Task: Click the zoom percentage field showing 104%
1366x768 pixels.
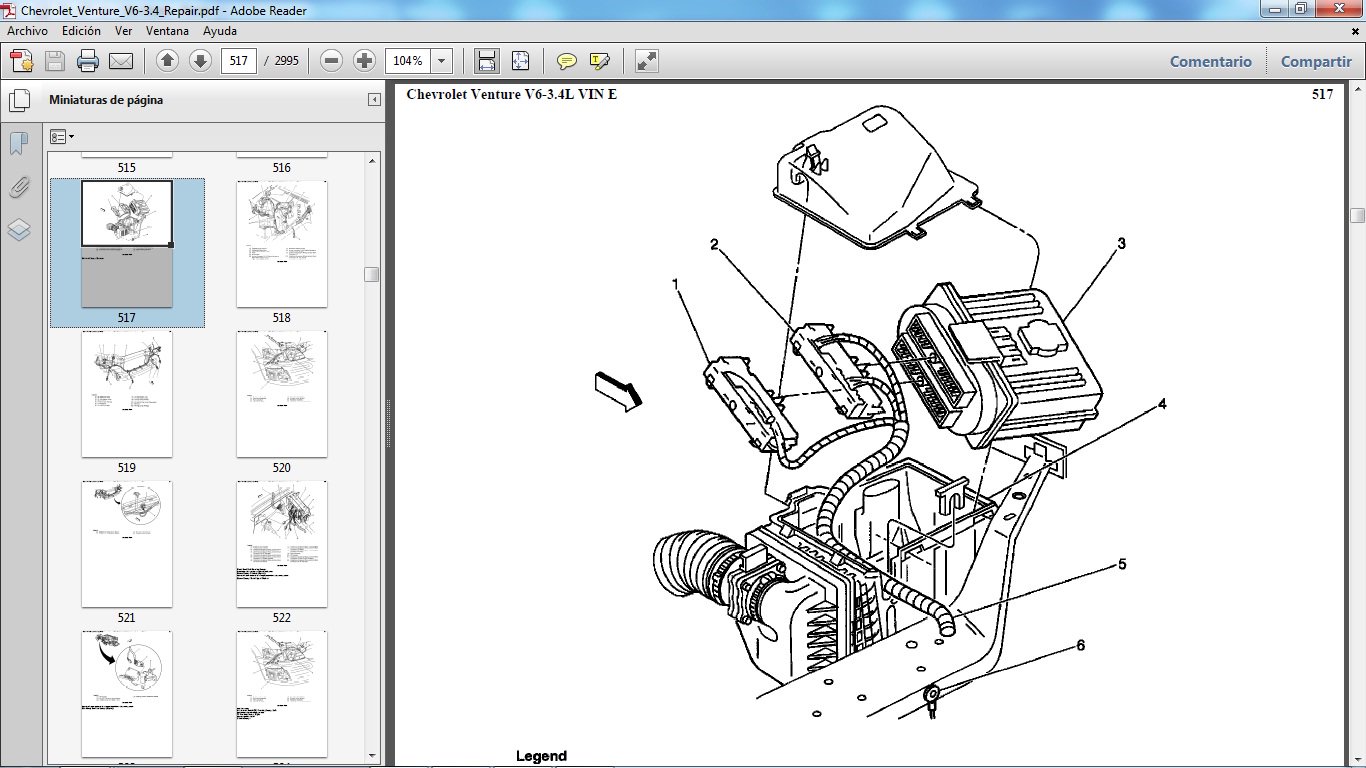Action: coord(408,61)
